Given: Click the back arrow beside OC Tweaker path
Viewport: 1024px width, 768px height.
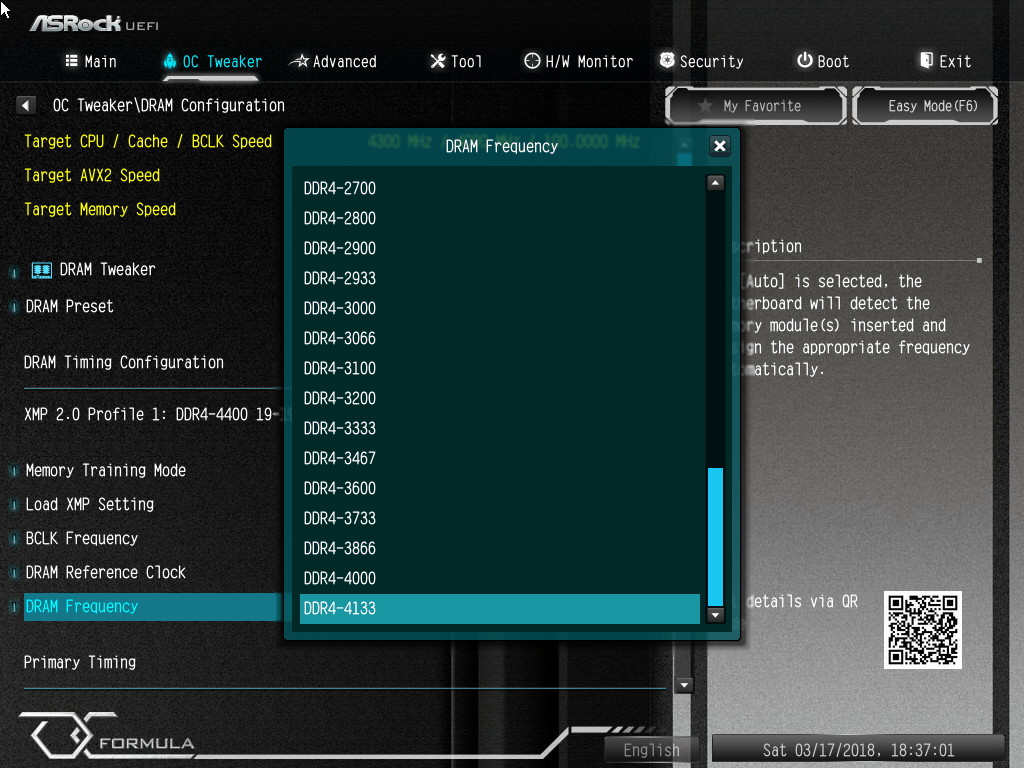Looking at the screenshot, I should (27, 105).
